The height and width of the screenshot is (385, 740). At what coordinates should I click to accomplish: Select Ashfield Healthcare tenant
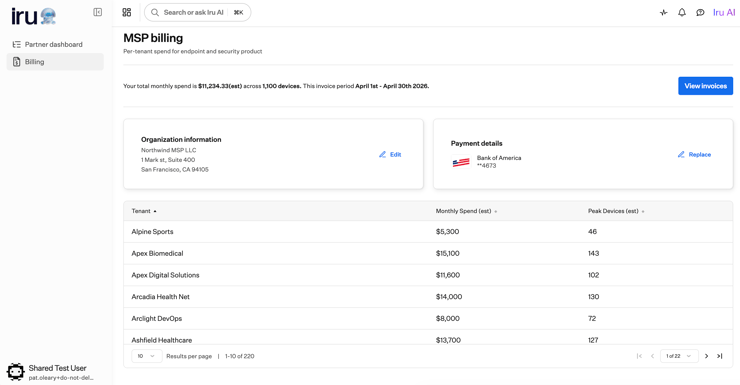pos(161,340)
